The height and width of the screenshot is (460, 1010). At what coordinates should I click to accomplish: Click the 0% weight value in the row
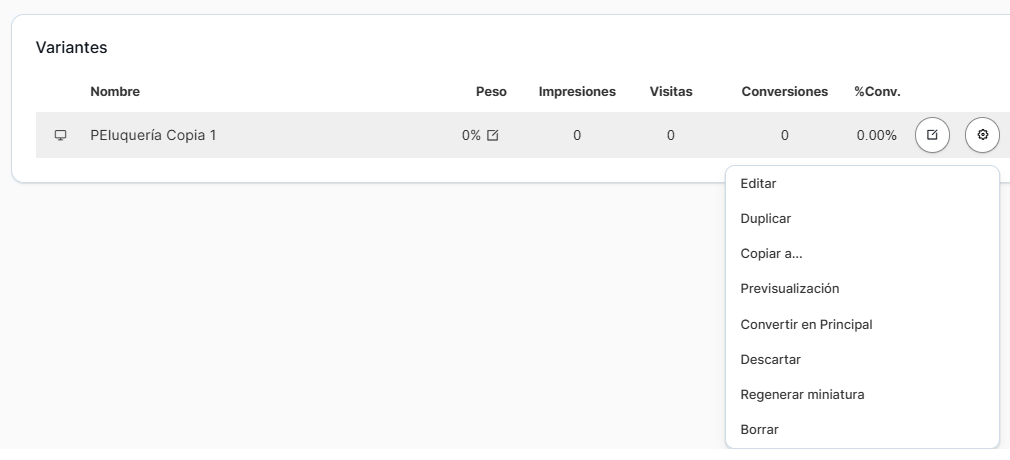(x=471, y=135)
